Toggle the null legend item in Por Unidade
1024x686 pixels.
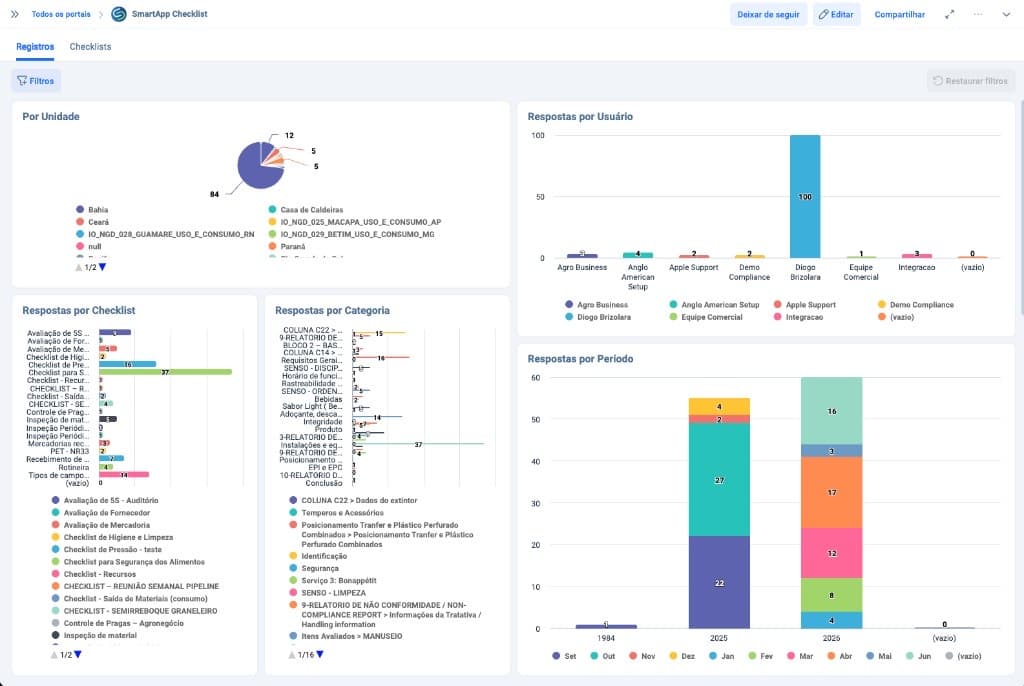pyautogui.click(x=89, y=246)
